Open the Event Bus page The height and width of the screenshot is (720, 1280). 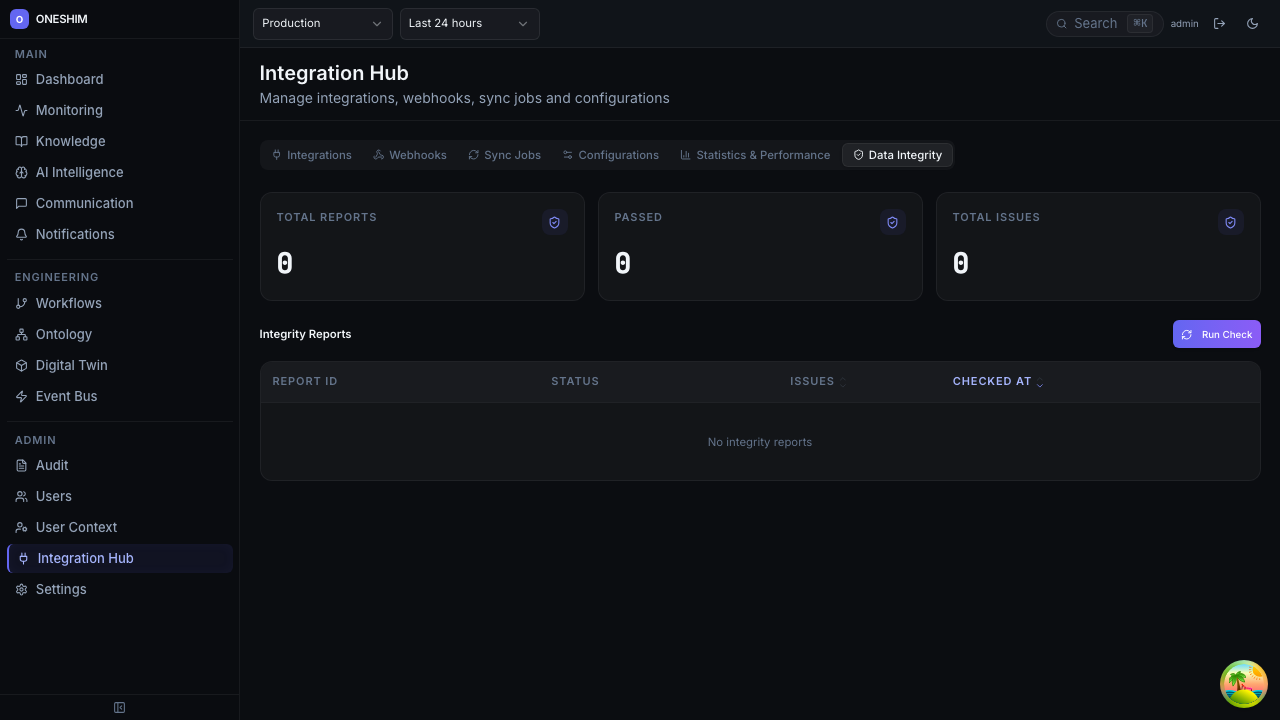tap(66, 396)
